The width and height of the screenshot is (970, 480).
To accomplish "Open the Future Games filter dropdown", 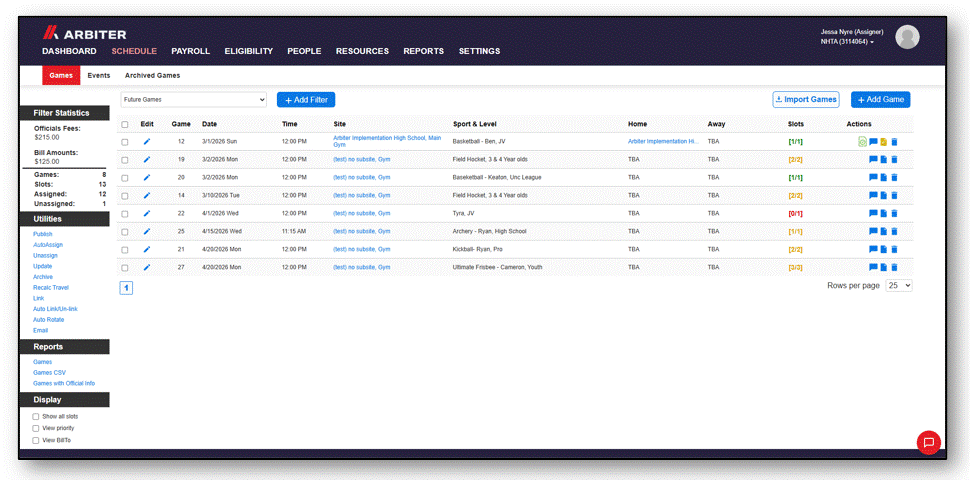I will pos(194,100).
